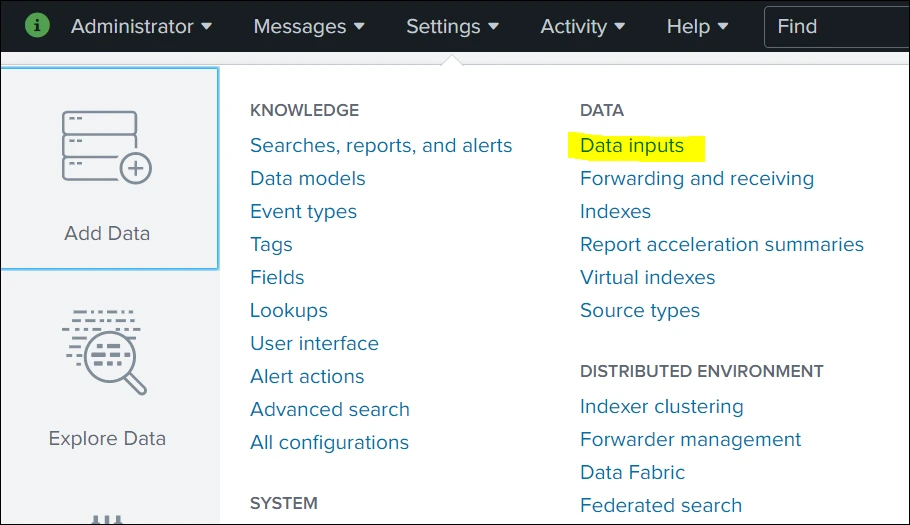Expand the Administrator dropdown menu
Image resolution: width=910 pixels, height=525 pixels.
point(141,26)
